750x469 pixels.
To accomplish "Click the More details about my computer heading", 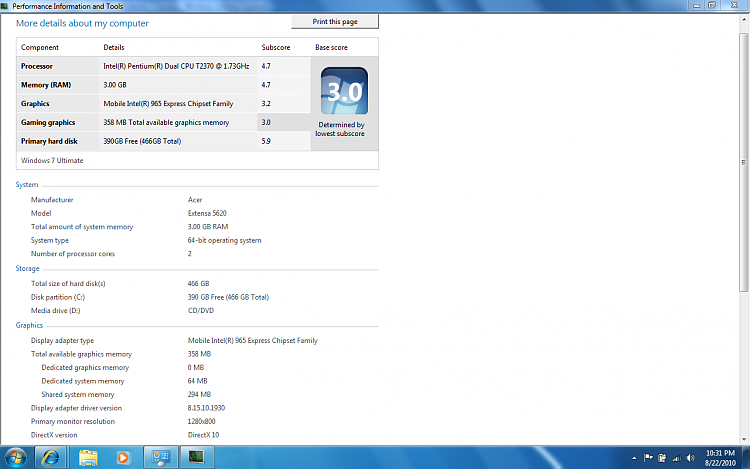I will pyautogui.click(x=82, y=23).
